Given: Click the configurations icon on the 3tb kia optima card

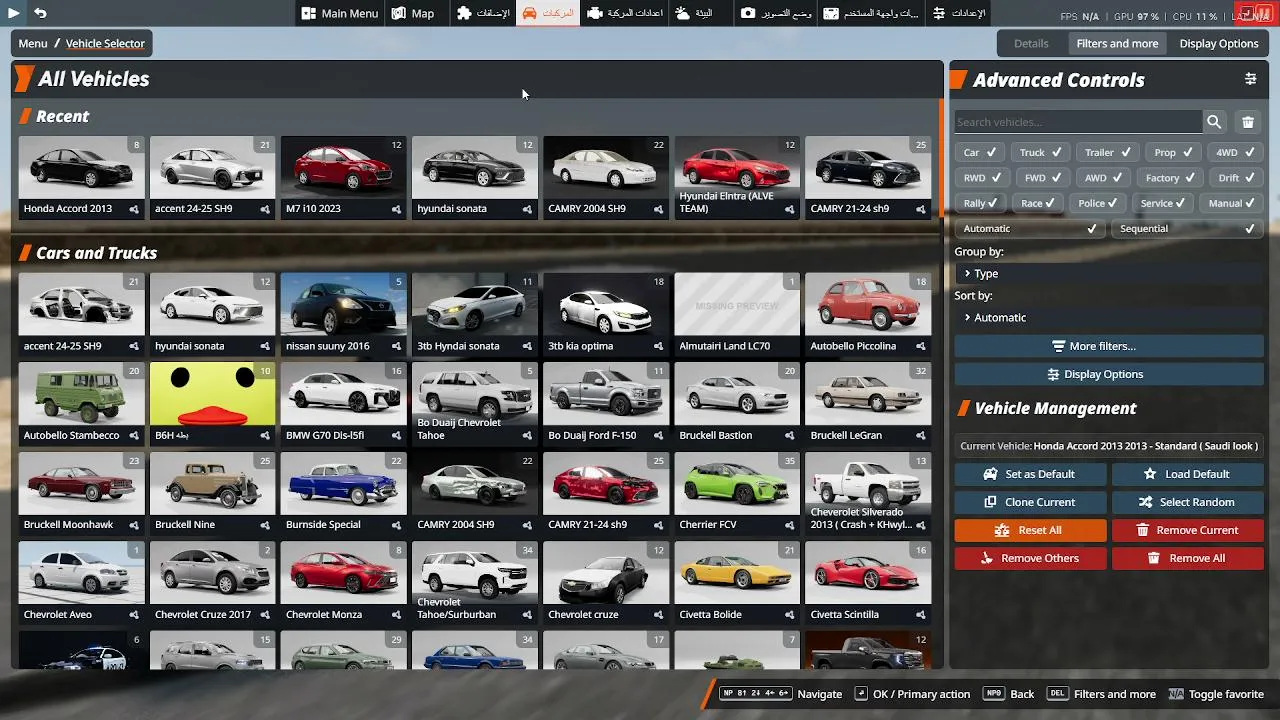Looking at the screenshot, I should click(658, 347).
